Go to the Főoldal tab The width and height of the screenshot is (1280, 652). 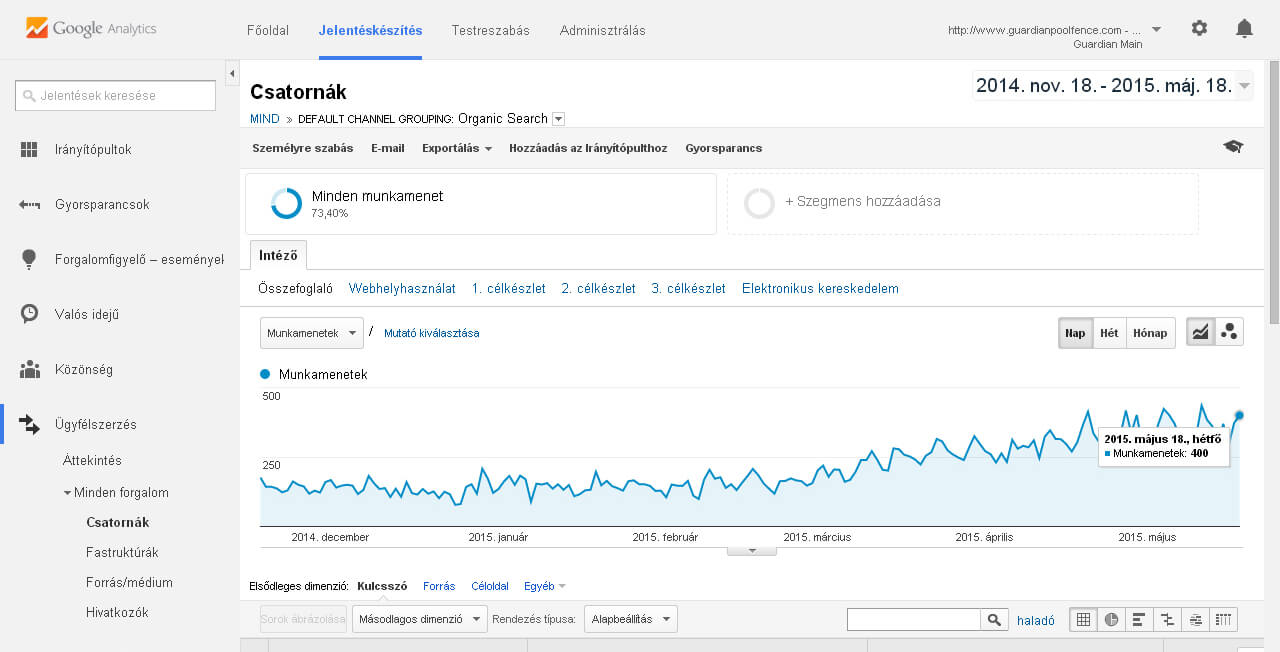(x=268, y=30)
